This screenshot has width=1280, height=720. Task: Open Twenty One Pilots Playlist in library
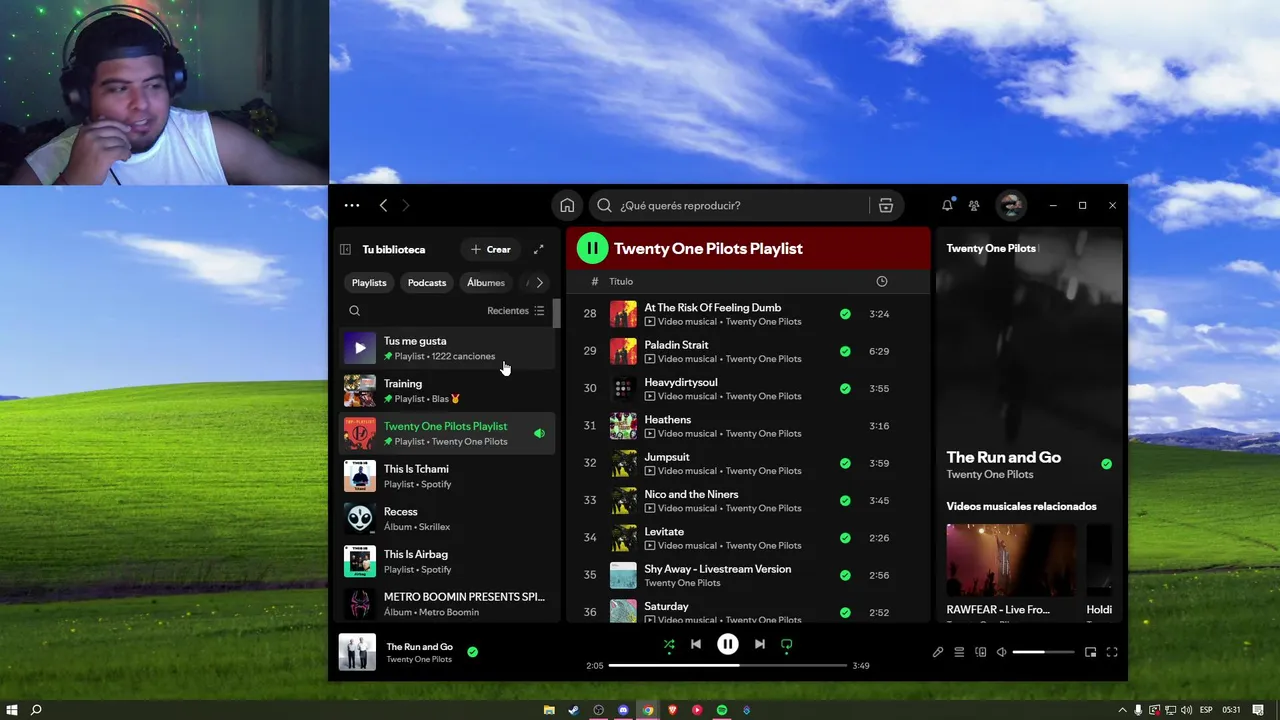point(447,434)
